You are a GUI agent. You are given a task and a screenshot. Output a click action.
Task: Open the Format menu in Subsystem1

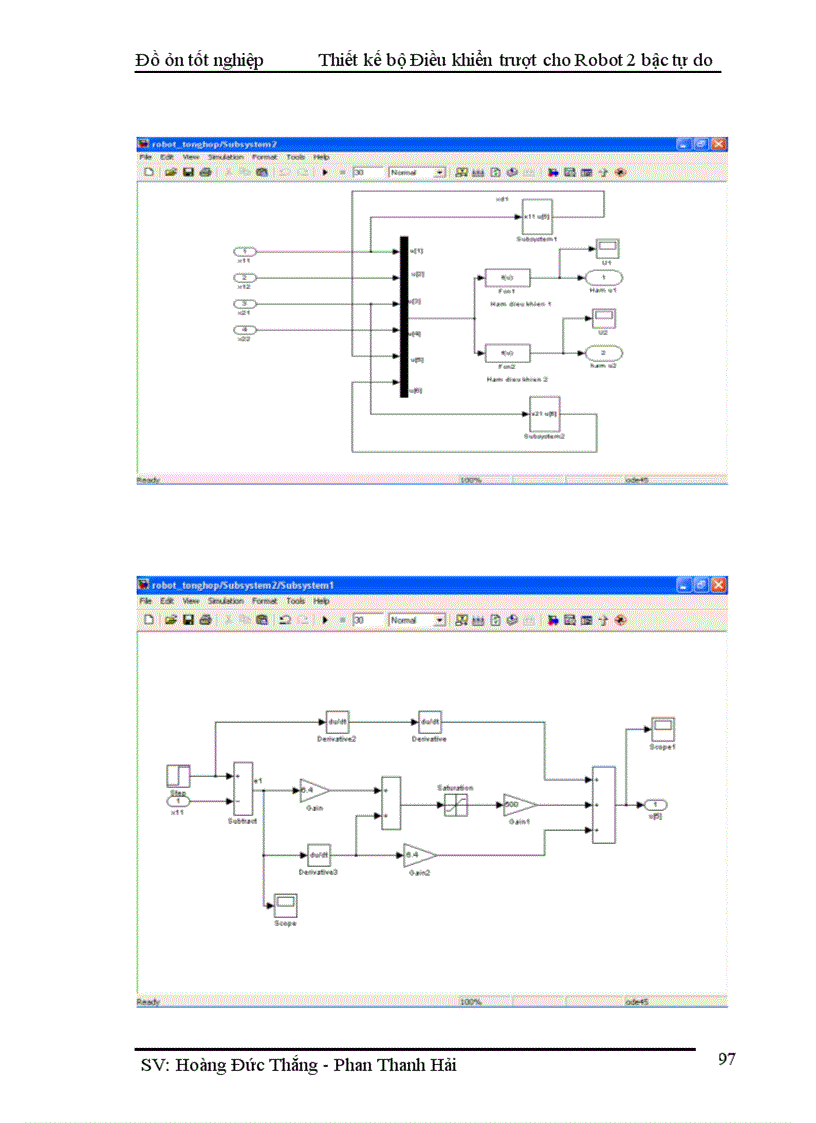[263, 601]
